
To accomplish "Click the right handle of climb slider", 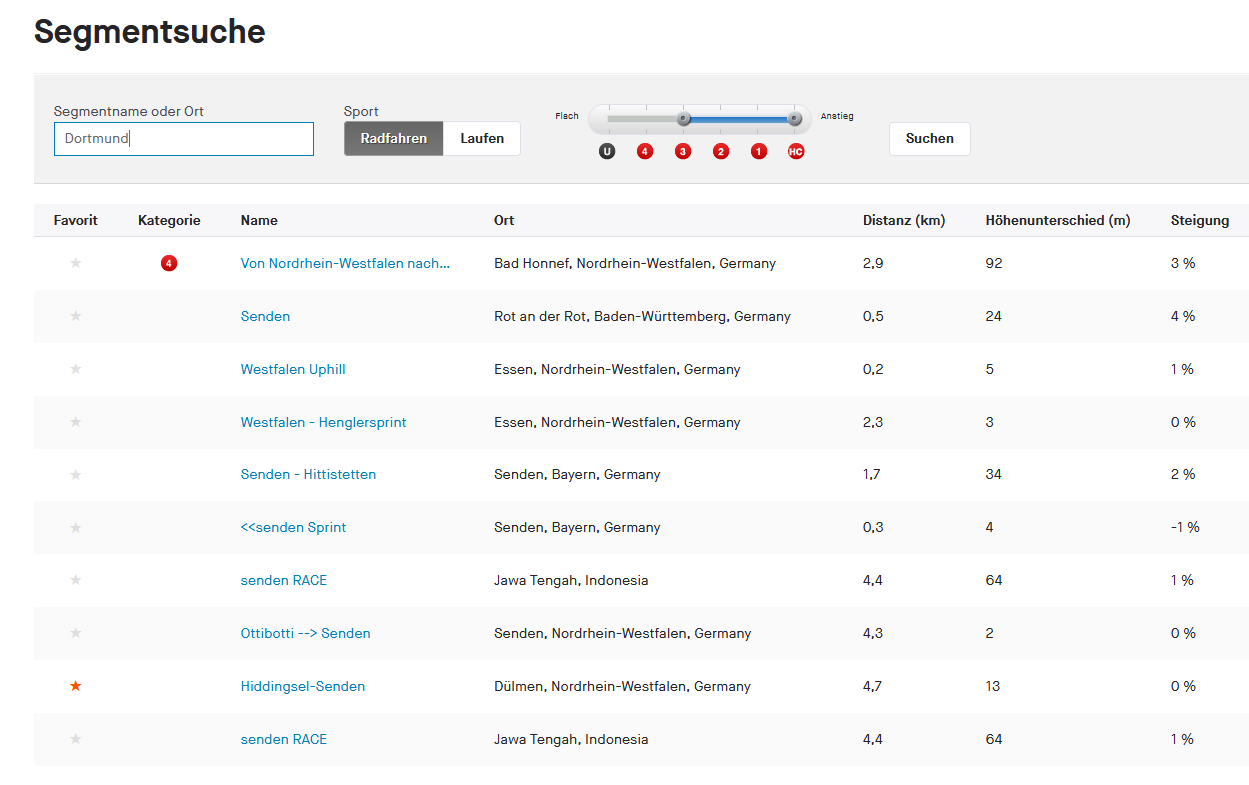I will coord(795,119).
